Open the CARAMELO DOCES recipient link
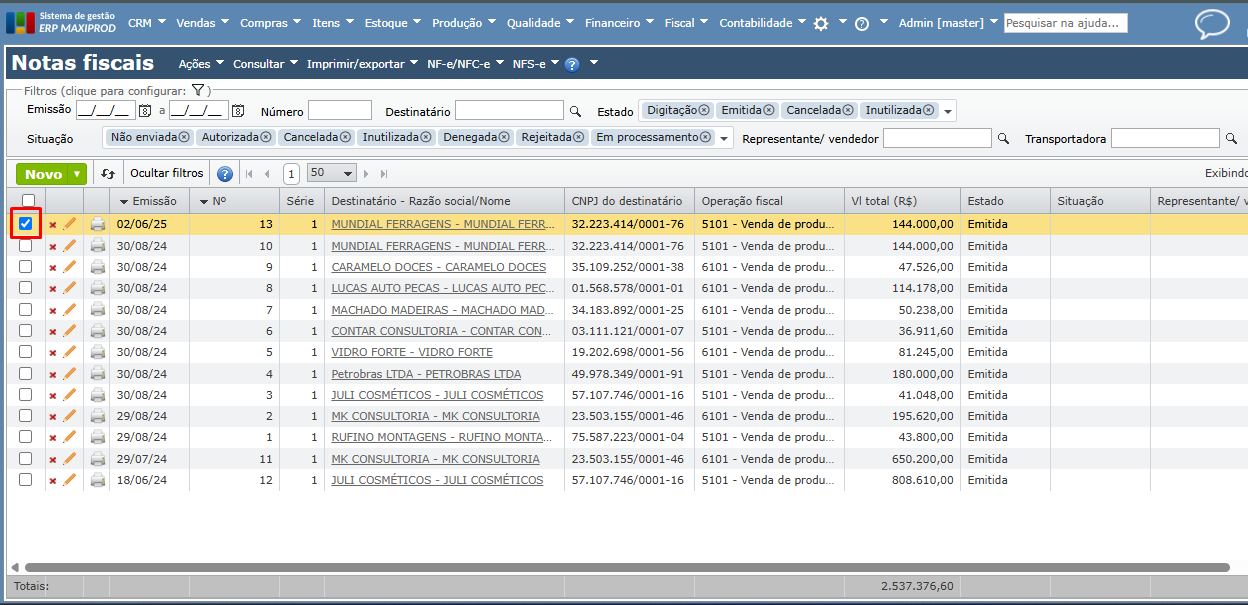Screen dimensions: 1248x605 point(438,267)
